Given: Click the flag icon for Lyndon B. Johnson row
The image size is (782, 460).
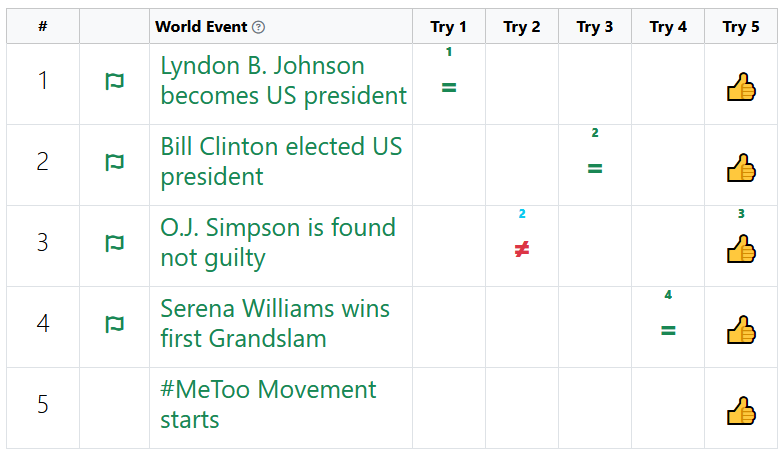Looking at the screenshot, I should [114, 81].
